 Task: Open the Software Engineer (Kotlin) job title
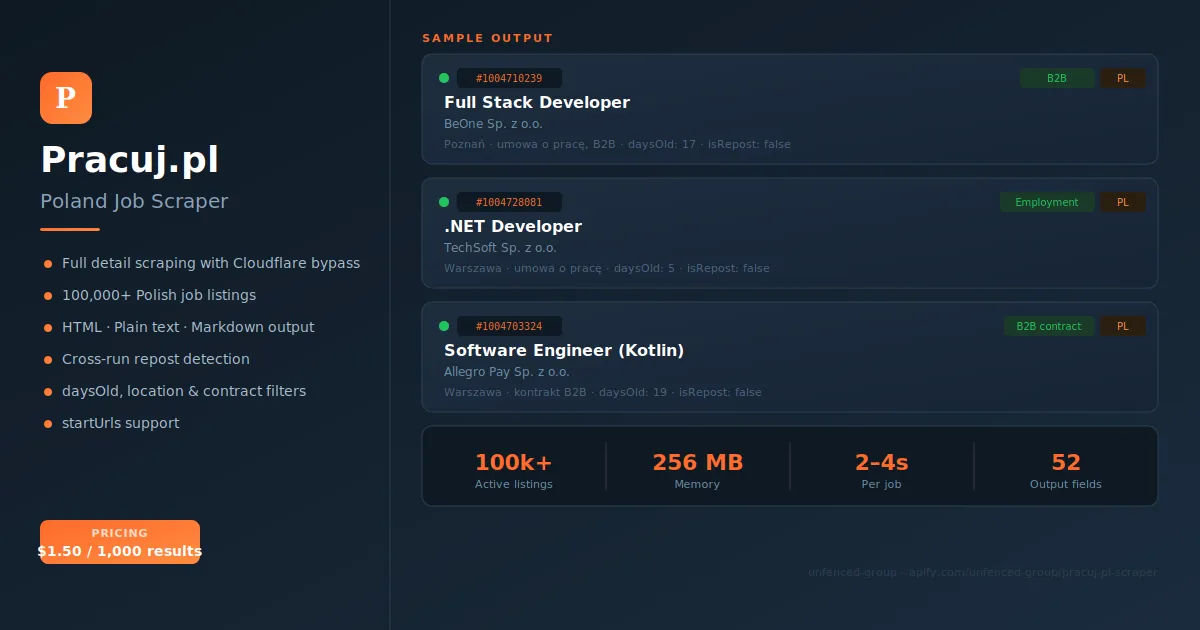pyautogui.click(x=564, y=350)
